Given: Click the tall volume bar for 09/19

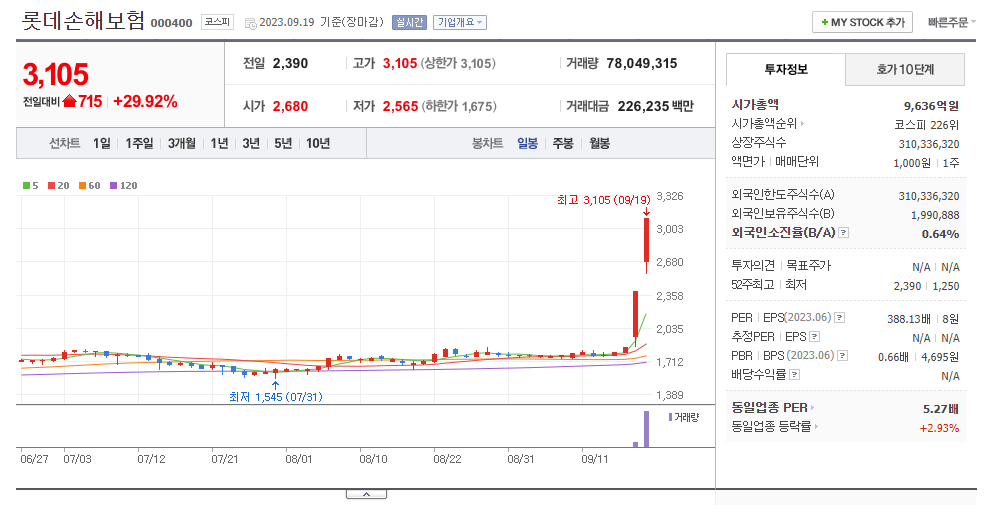Looking at the screenshot, I should tap(646, 429).
